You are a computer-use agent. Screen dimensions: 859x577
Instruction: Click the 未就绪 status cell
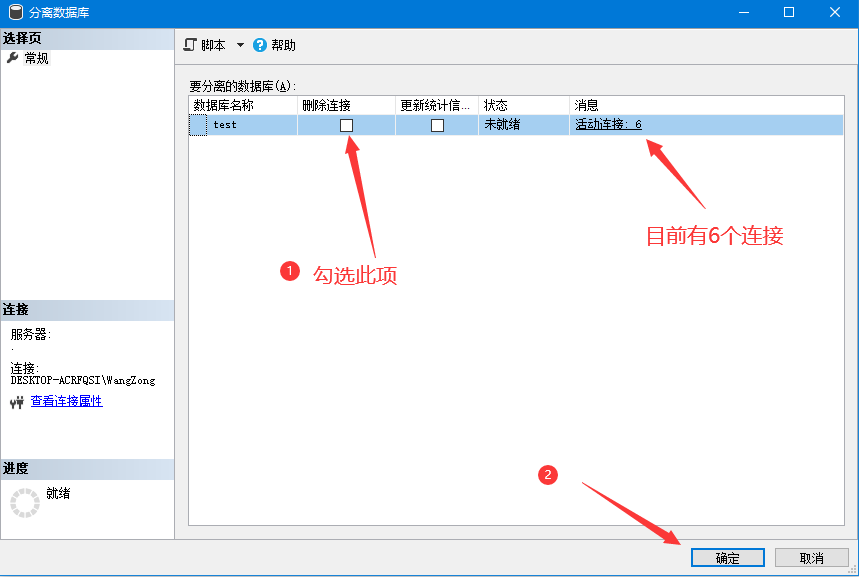point(524,125)
